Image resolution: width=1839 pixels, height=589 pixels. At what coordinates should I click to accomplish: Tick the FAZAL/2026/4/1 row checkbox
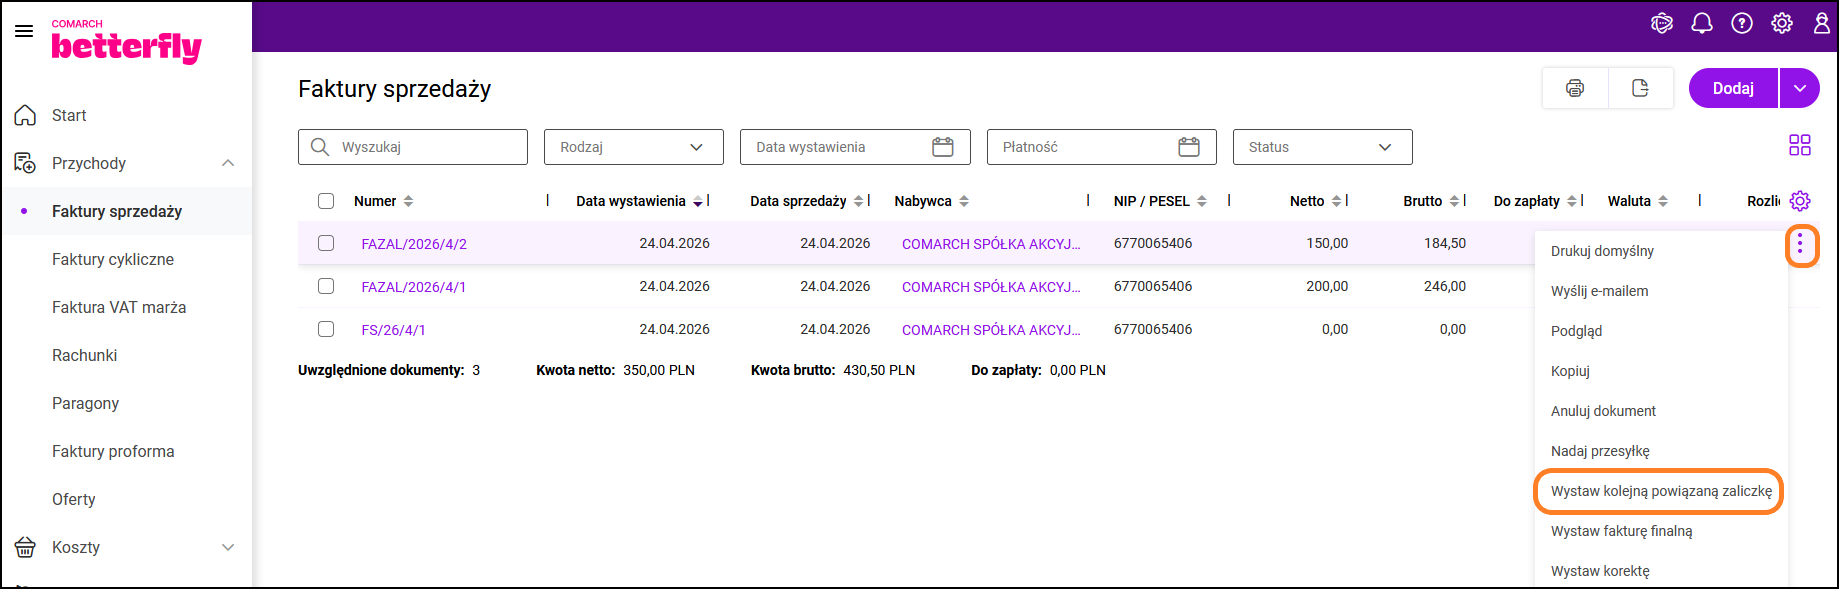click(x=326, y=286)
